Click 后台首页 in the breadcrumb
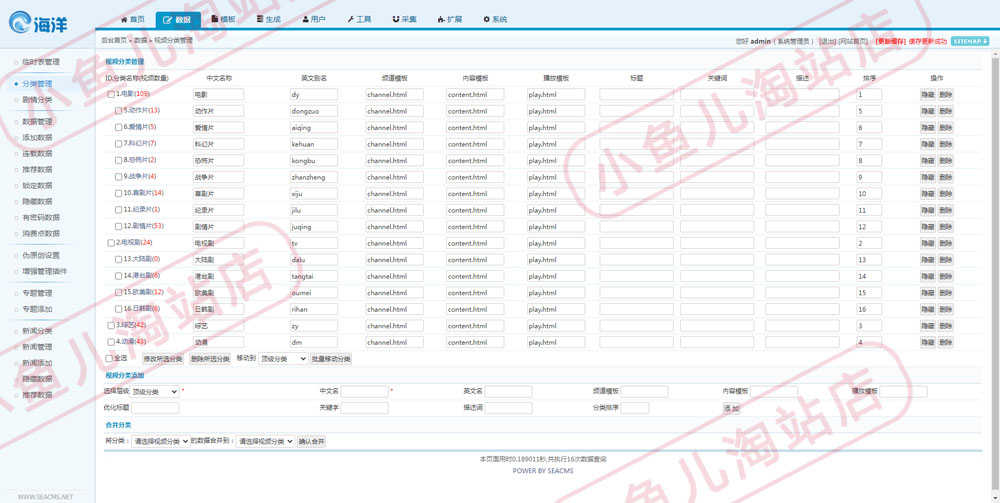The height and width of the screenshot is (503, 1000). point(113,40)
